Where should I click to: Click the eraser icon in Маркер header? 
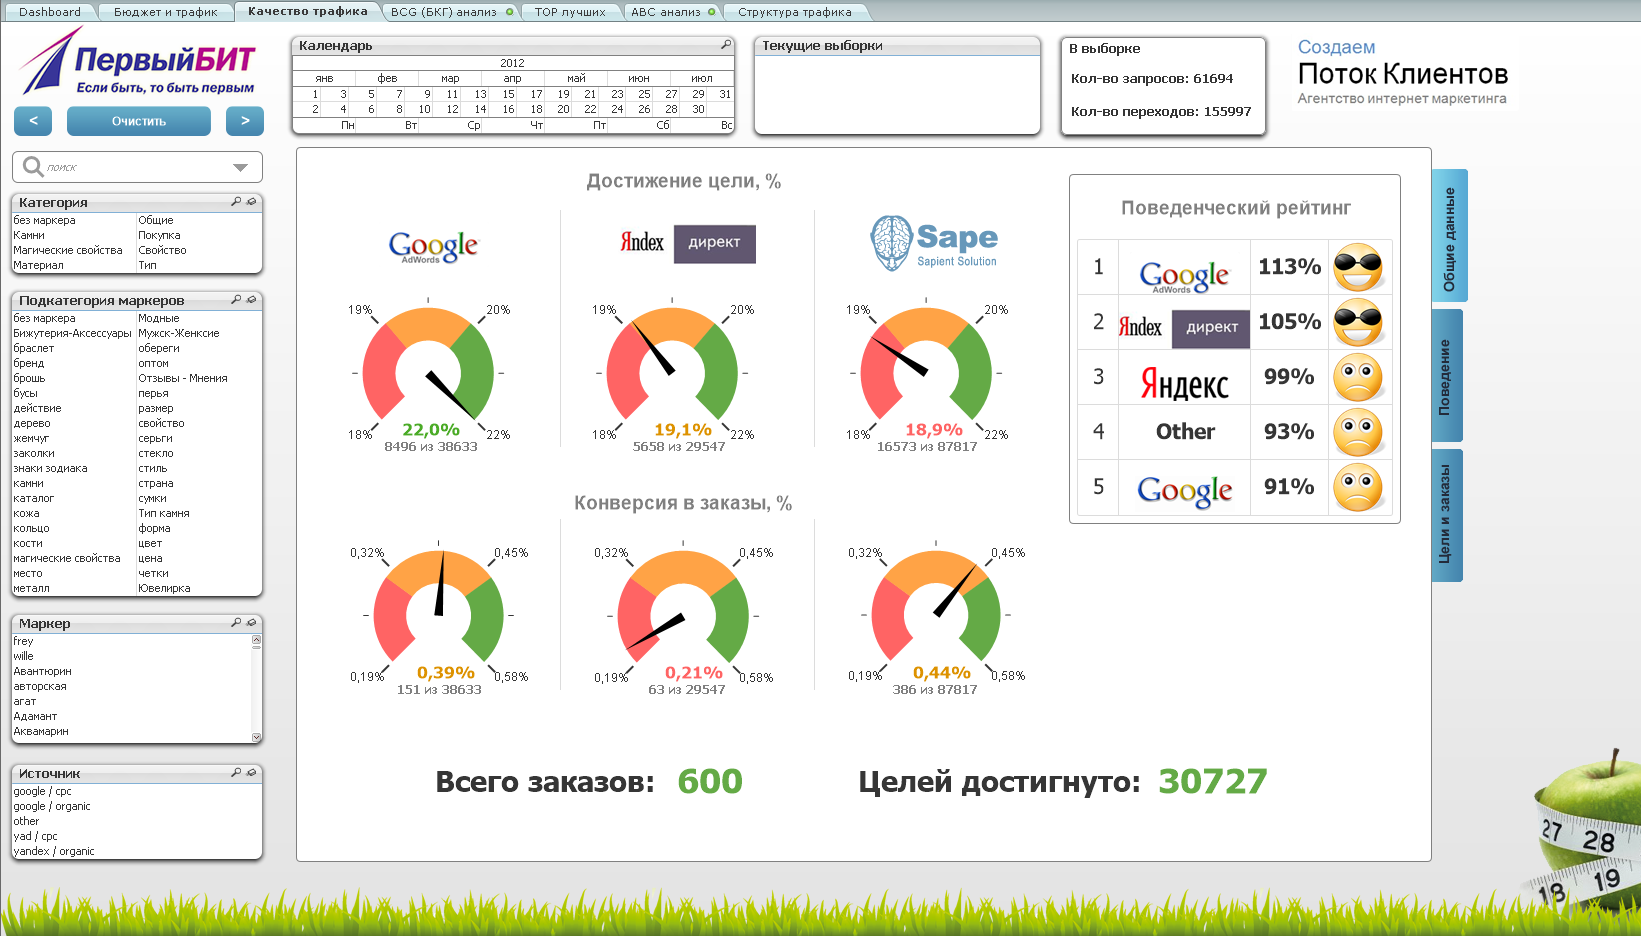252,622
